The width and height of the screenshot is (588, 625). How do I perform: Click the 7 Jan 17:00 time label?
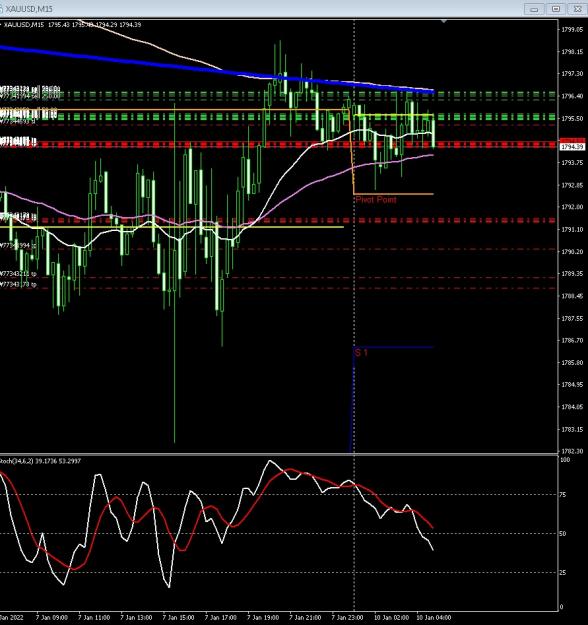[221, 618]
